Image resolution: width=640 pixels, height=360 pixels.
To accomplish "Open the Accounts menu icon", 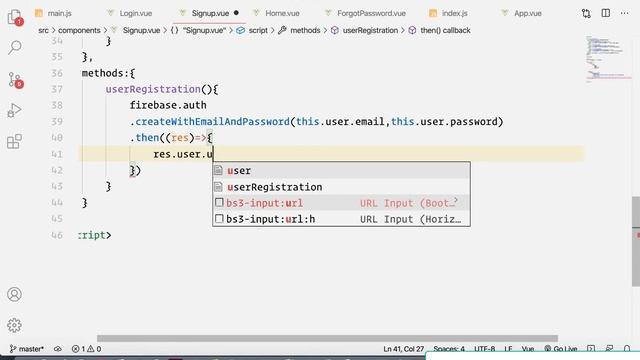I will coord(14,294).
